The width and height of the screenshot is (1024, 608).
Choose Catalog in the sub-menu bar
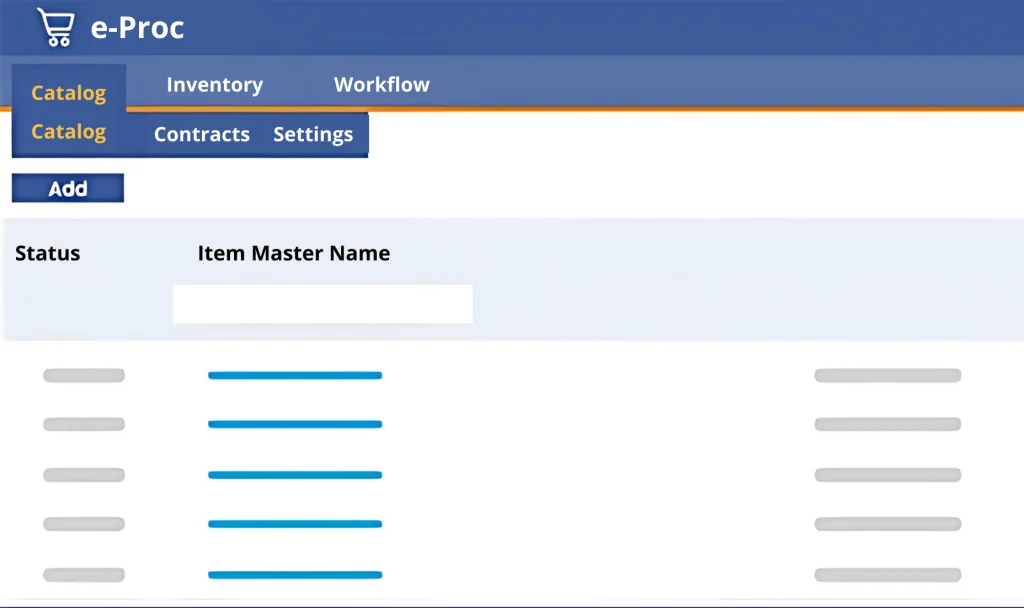68,132
